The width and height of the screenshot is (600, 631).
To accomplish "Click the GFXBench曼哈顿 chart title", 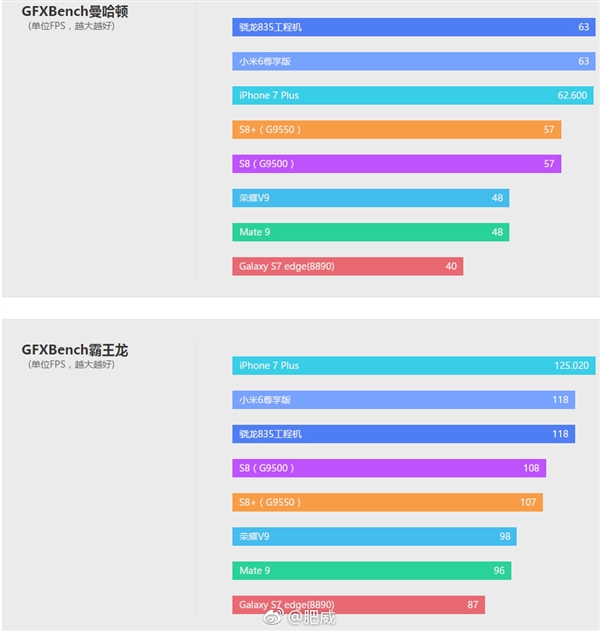I will coord(75,11).
